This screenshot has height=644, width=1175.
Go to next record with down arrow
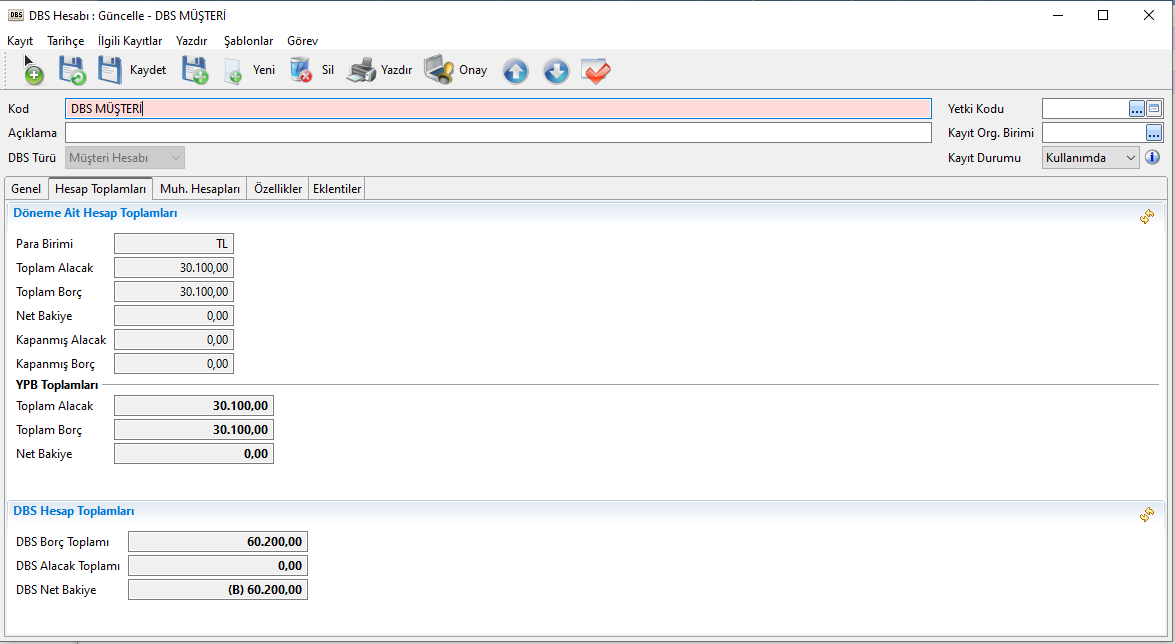(556, 71)
